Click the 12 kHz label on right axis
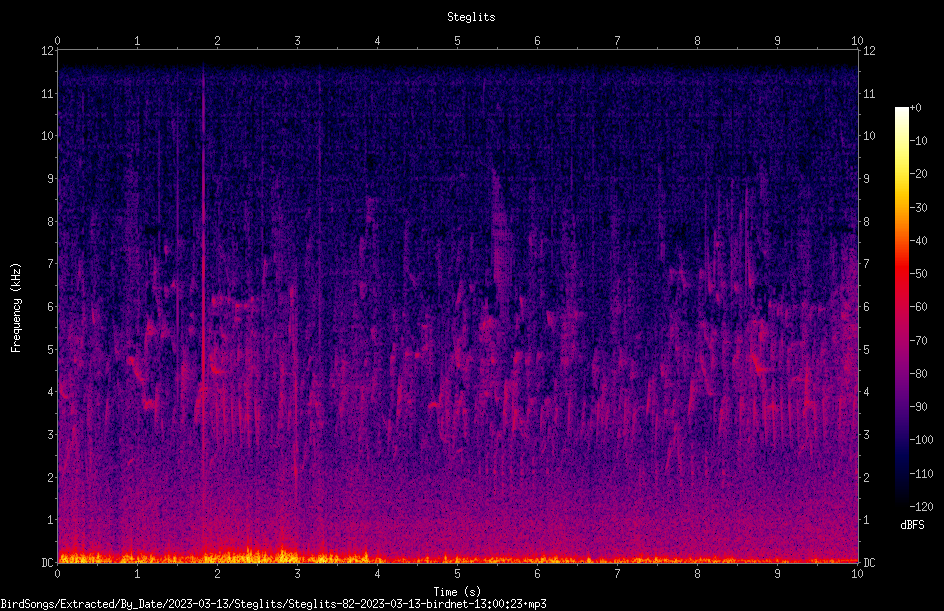944x611 pixels. (x=869, y=51)
